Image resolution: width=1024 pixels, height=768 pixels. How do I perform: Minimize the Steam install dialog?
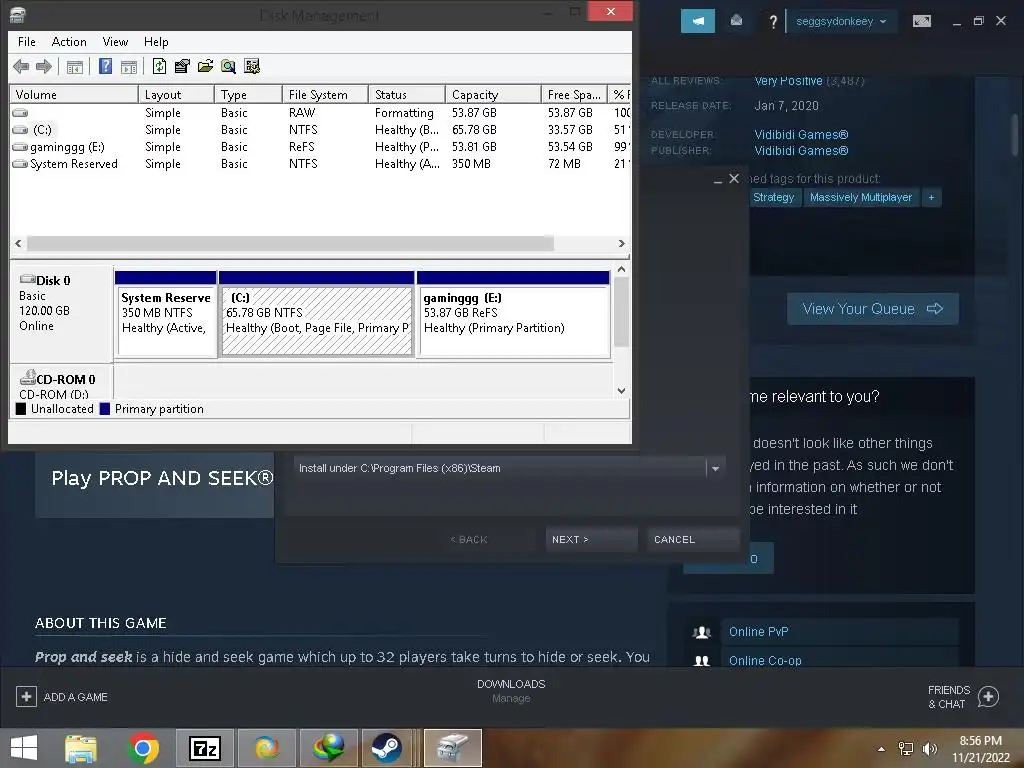coord(718,180)
